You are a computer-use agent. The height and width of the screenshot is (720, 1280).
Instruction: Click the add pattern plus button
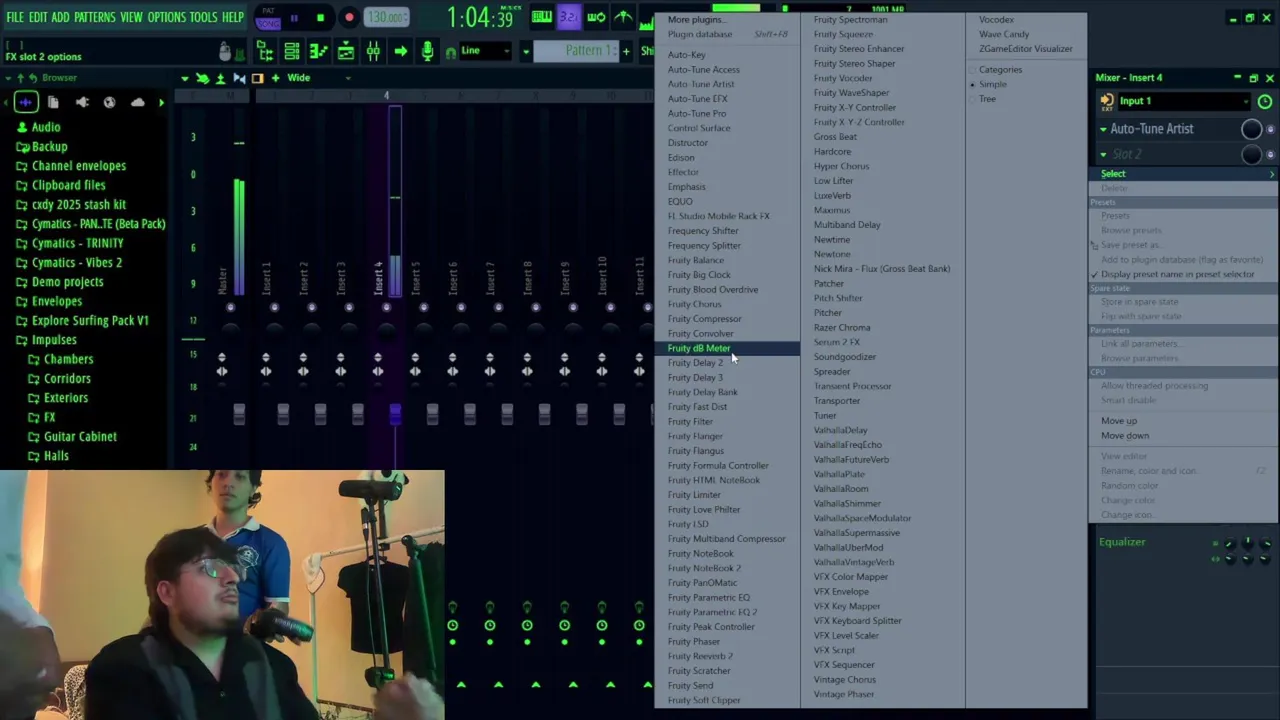627,51
